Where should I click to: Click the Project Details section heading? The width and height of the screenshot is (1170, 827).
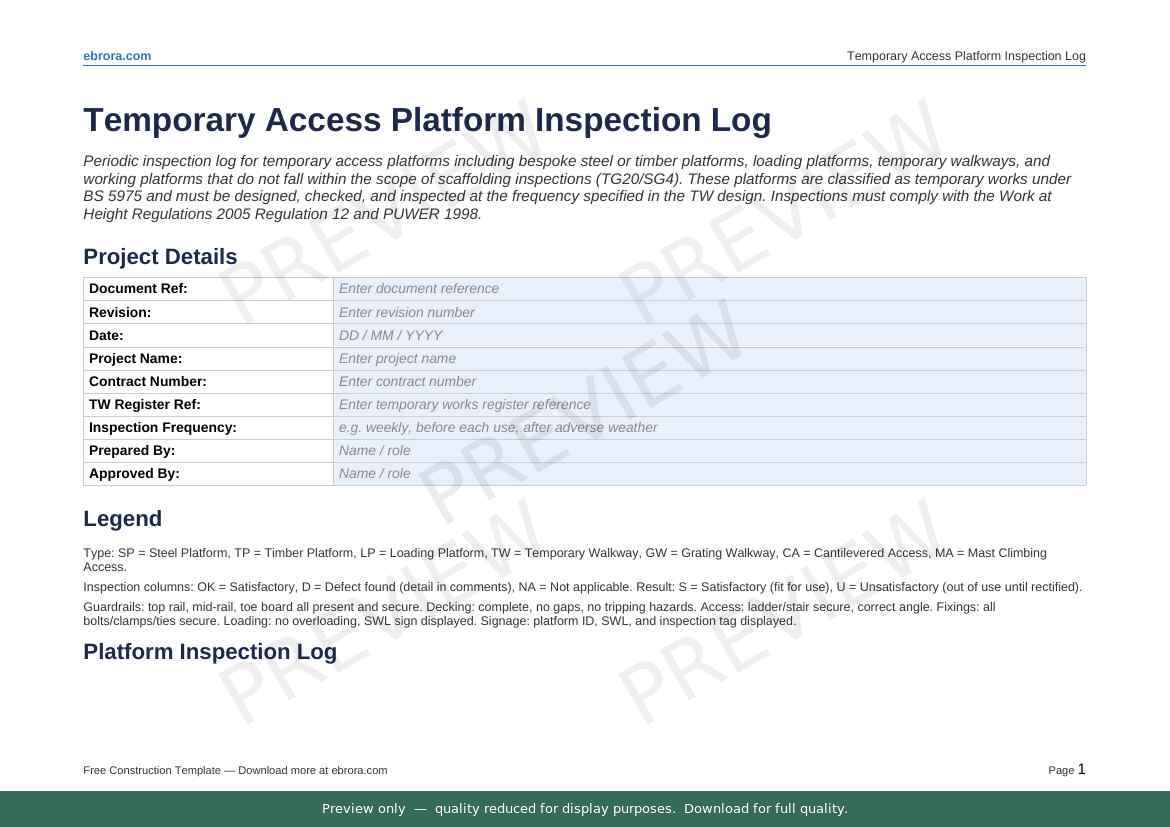pos(160,257)
